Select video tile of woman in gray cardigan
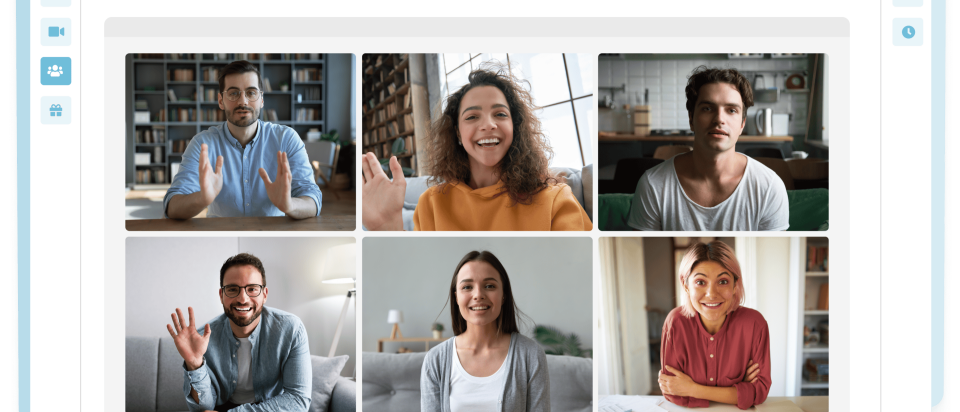This screenshot has width=960, height=412. pyautogui.click(x=477, y=324)
